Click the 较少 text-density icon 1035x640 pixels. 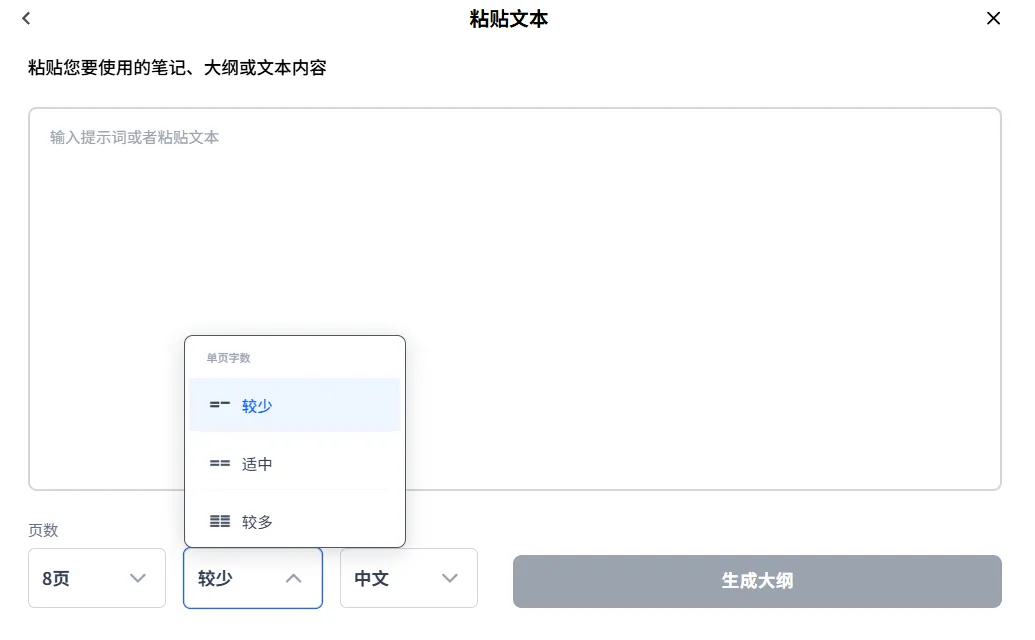[x=220, y=405]
